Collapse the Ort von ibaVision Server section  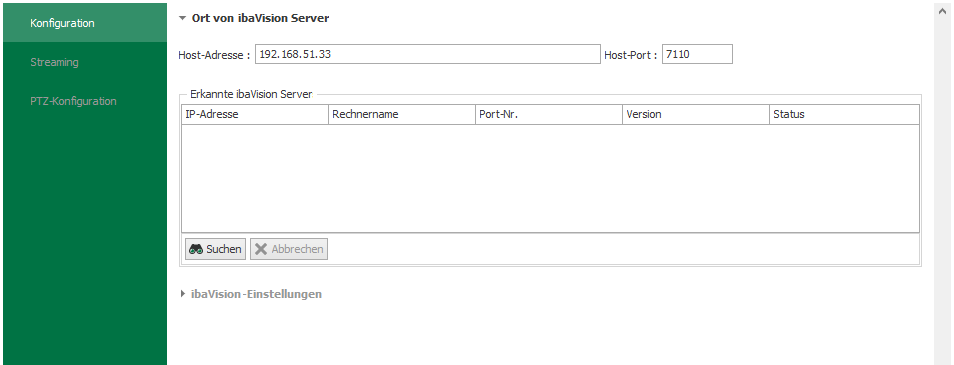pyautogui.click(x=182, y=18)
